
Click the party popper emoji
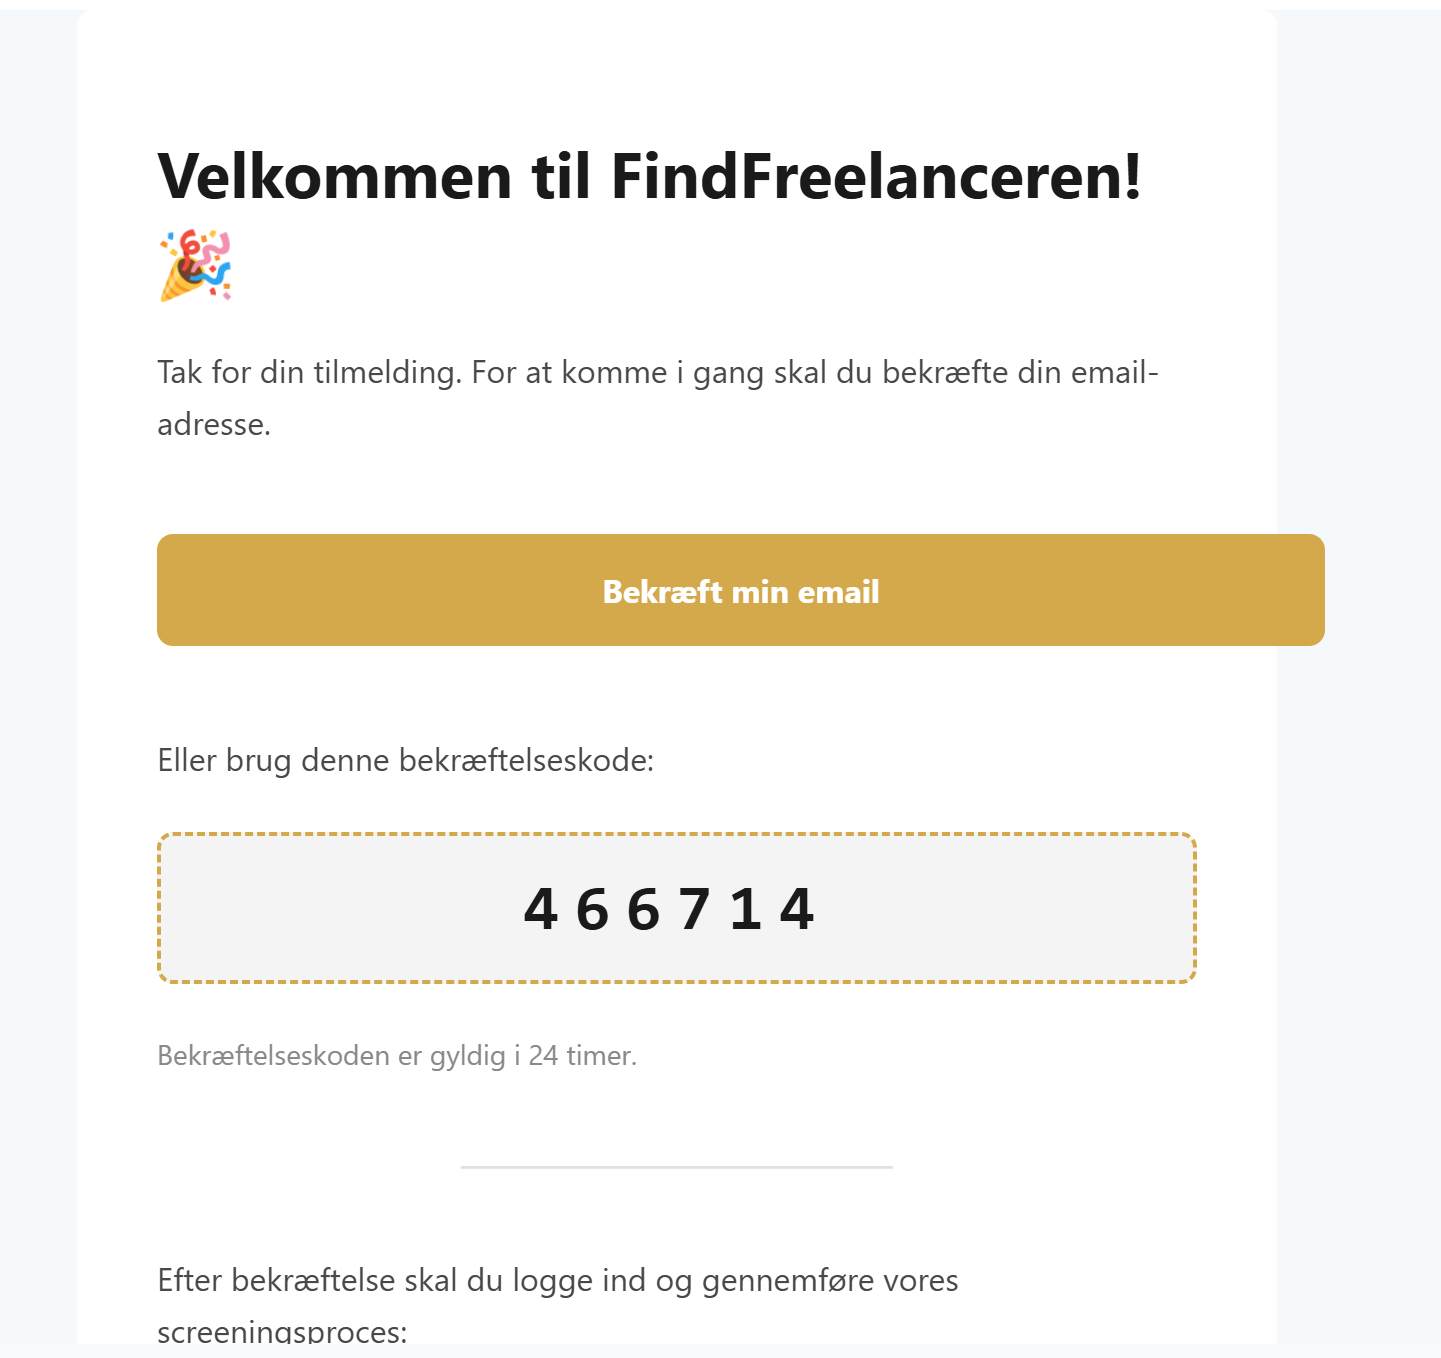(x=196, y=265)
